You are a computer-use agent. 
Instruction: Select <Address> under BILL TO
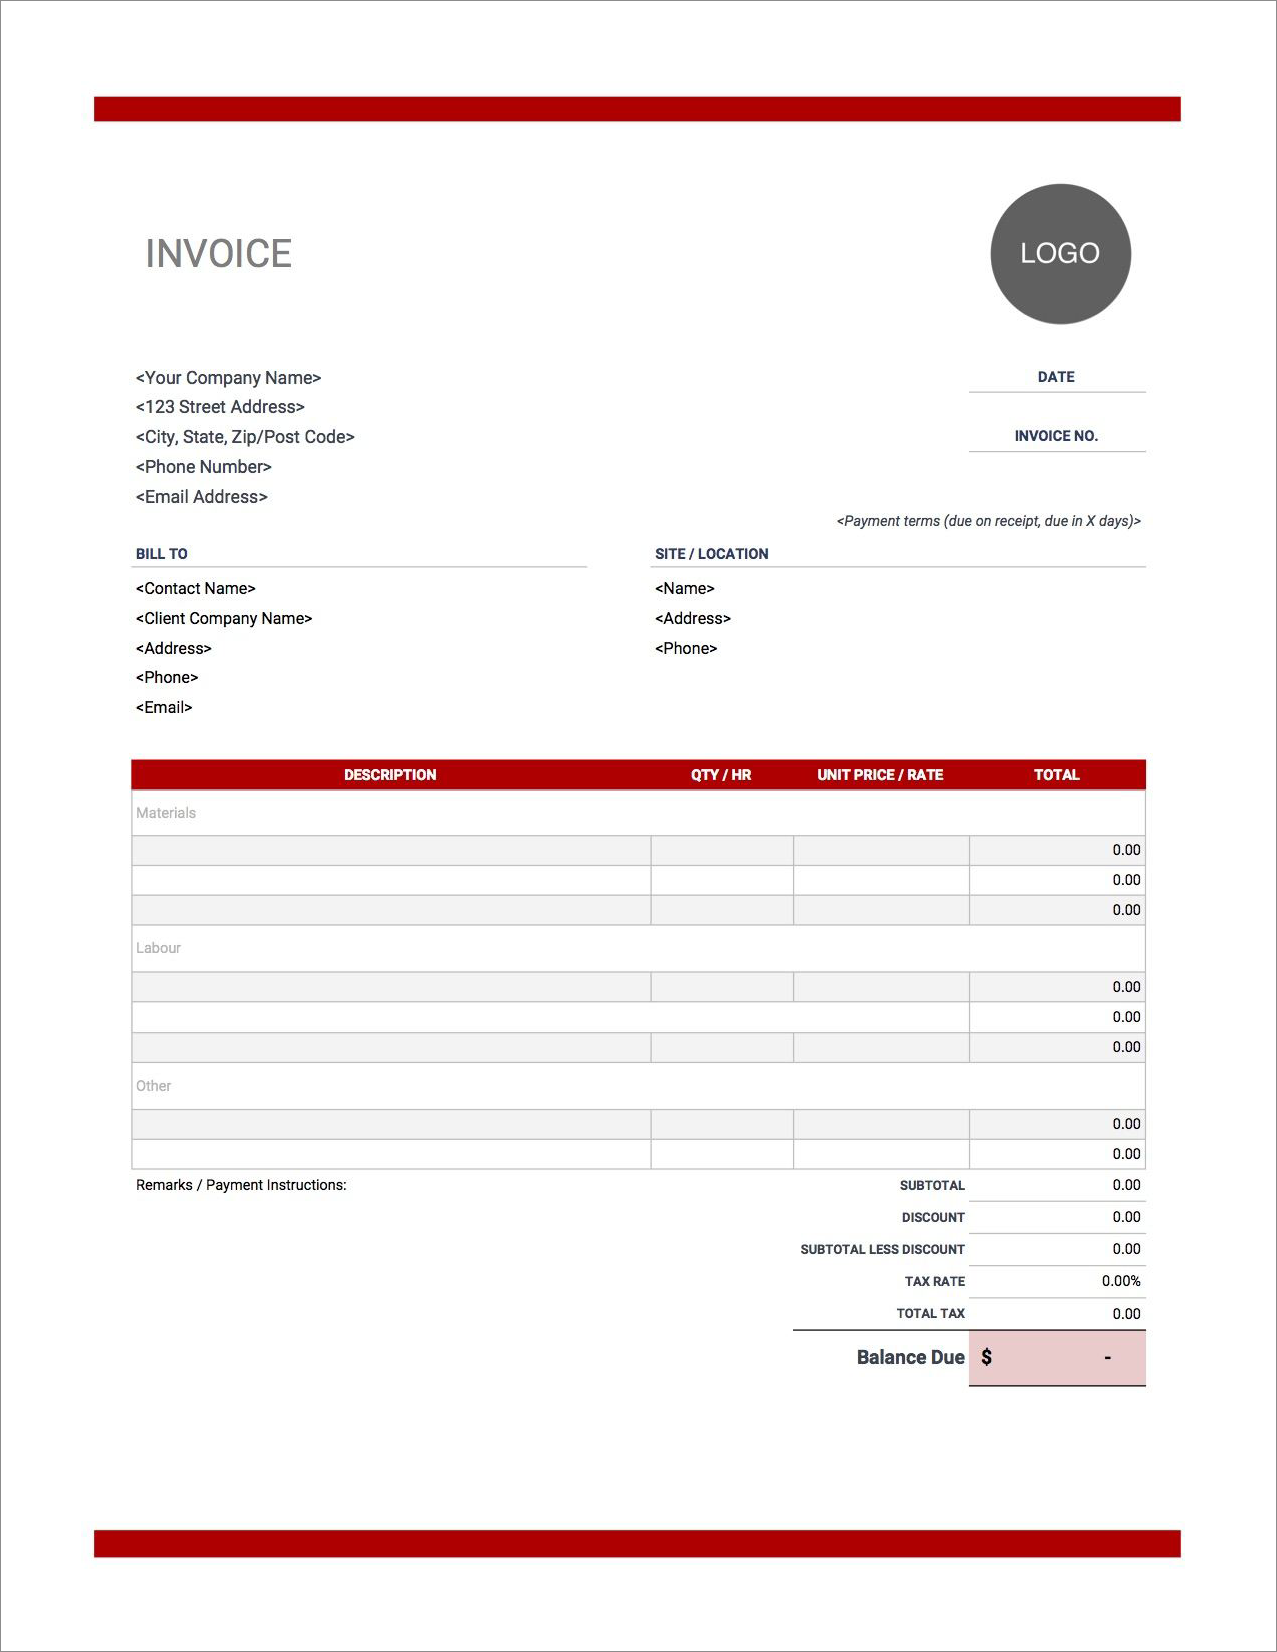pos(174,649)
